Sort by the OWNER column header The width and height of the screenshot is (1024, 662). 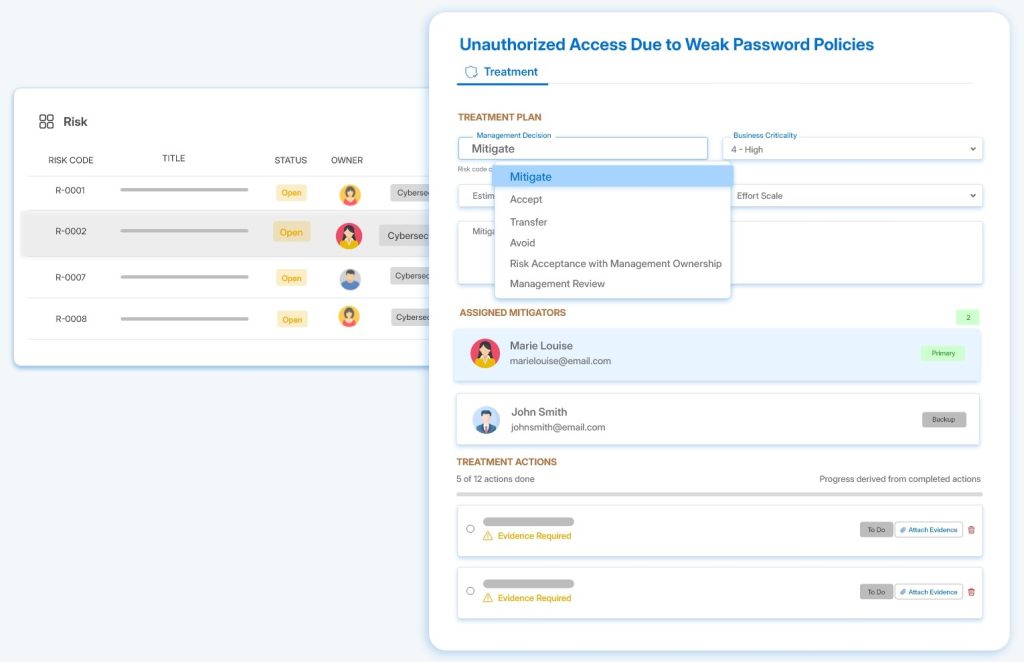(347, 160)
